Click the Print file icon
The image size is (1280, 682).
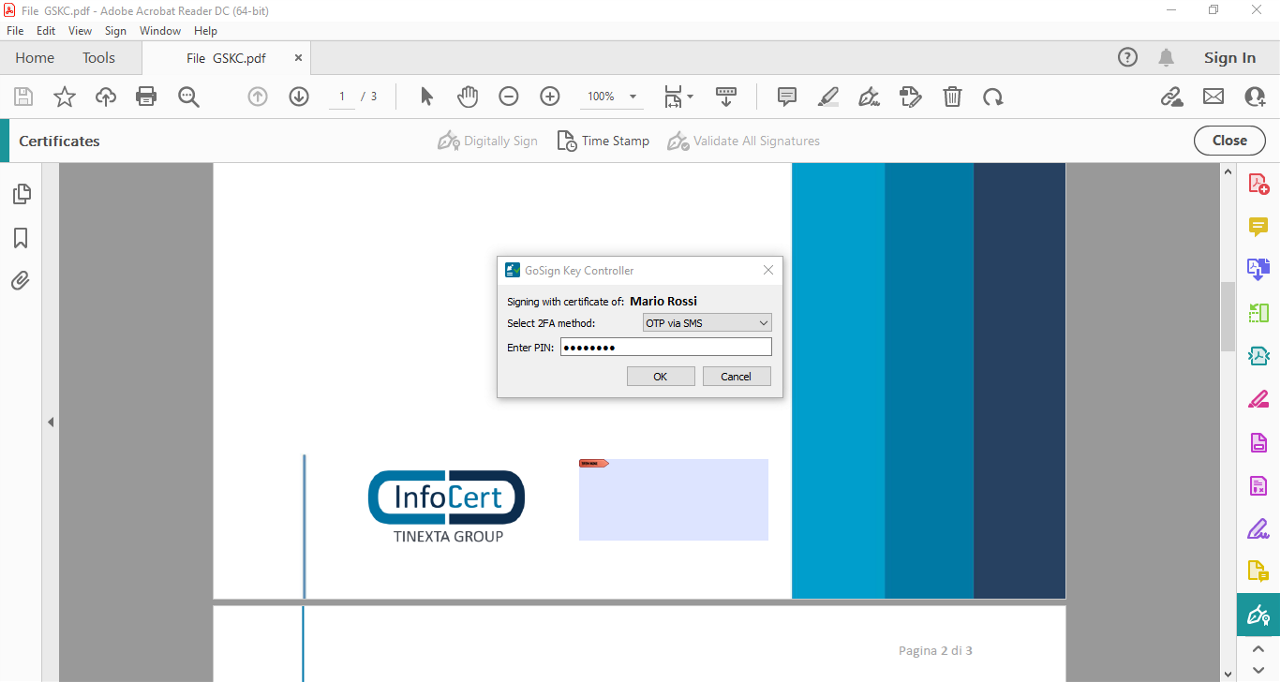coord(146,97)
